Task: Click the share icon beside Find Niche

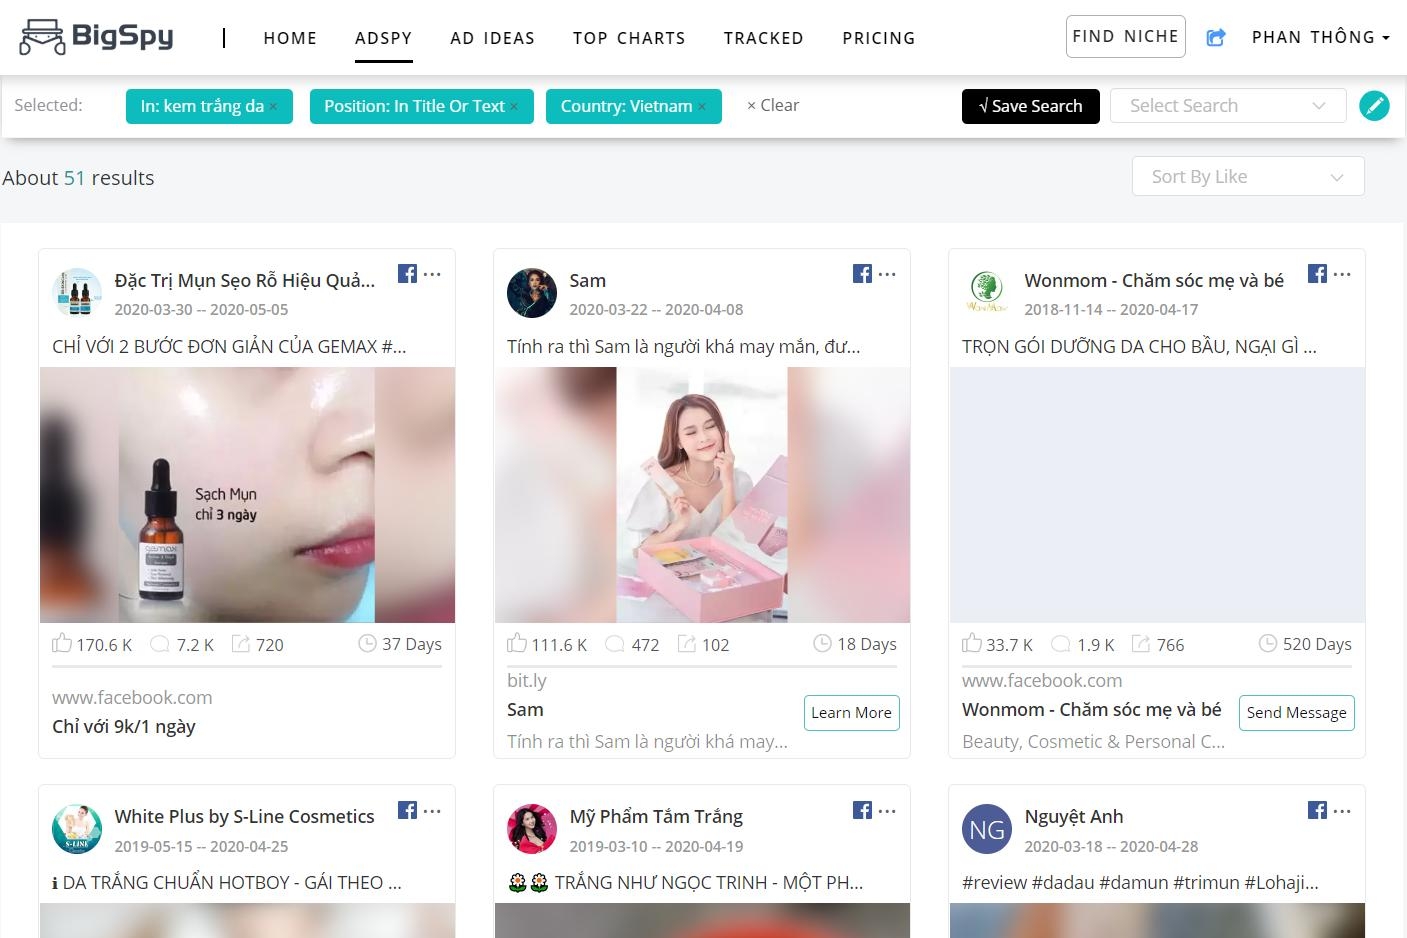Action: pyautogui.click(x=1216, y=37)
